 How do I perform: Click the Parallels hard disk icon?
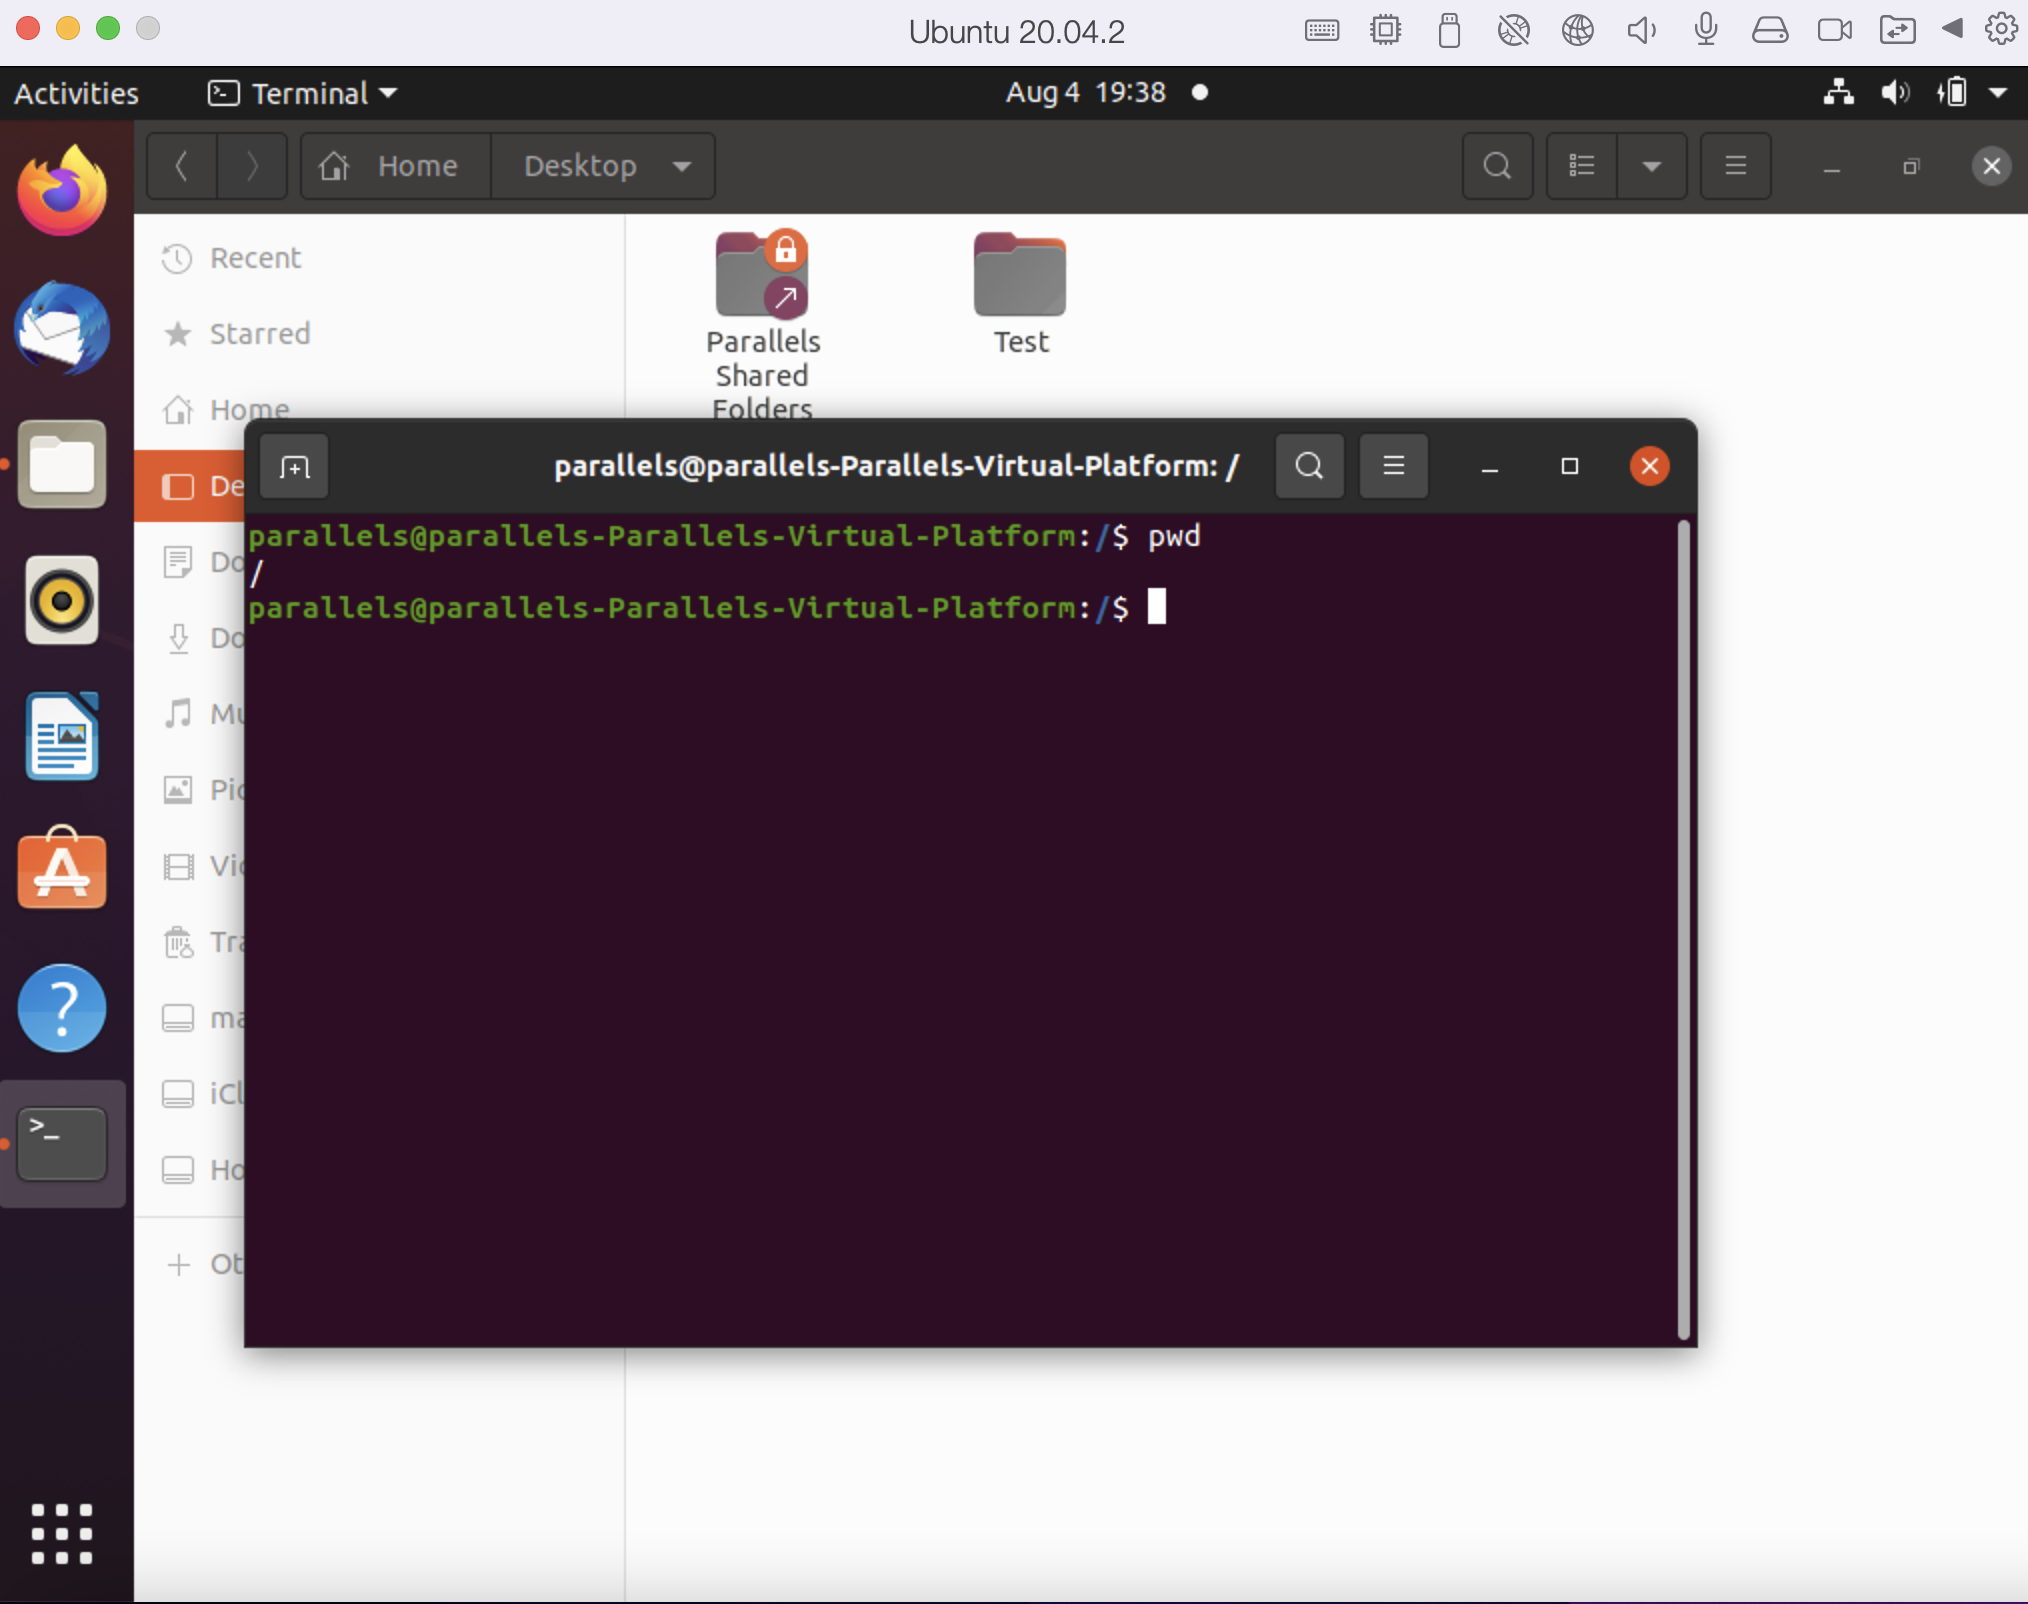coord(1769,30)
